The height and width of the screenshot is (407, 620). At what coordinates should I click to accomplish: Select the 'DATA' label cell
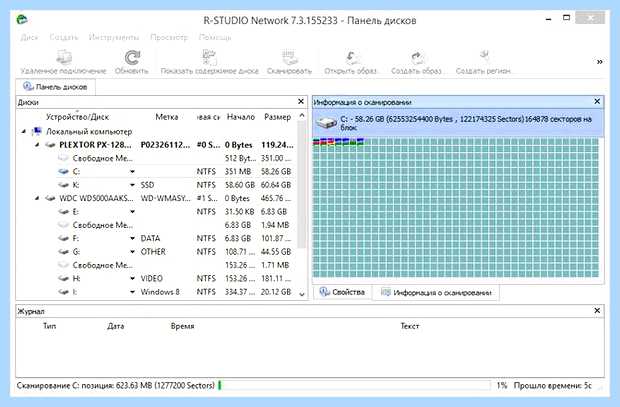pos(151,239)
